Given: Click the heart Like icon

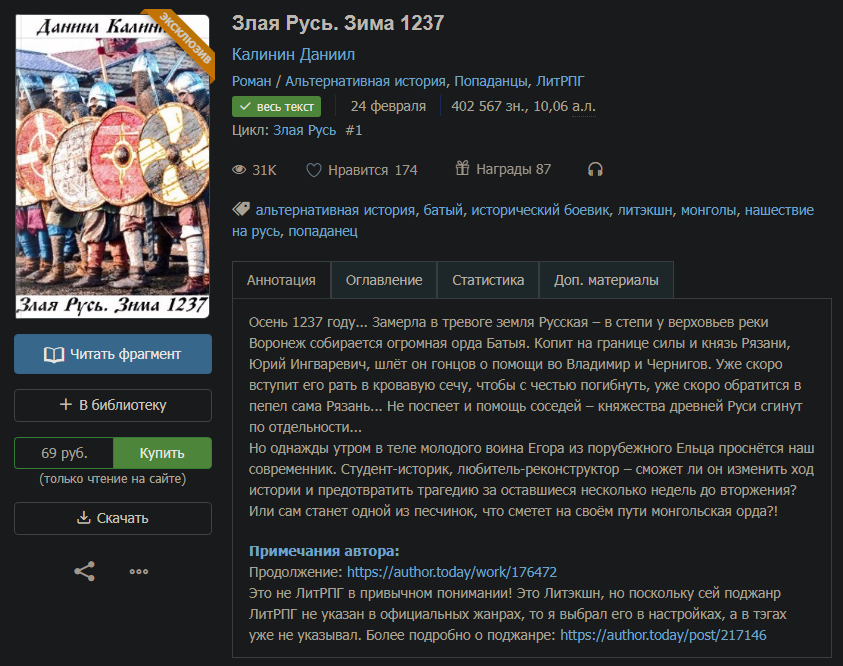Looking at the screenshot, I should [x=314, y=170].
